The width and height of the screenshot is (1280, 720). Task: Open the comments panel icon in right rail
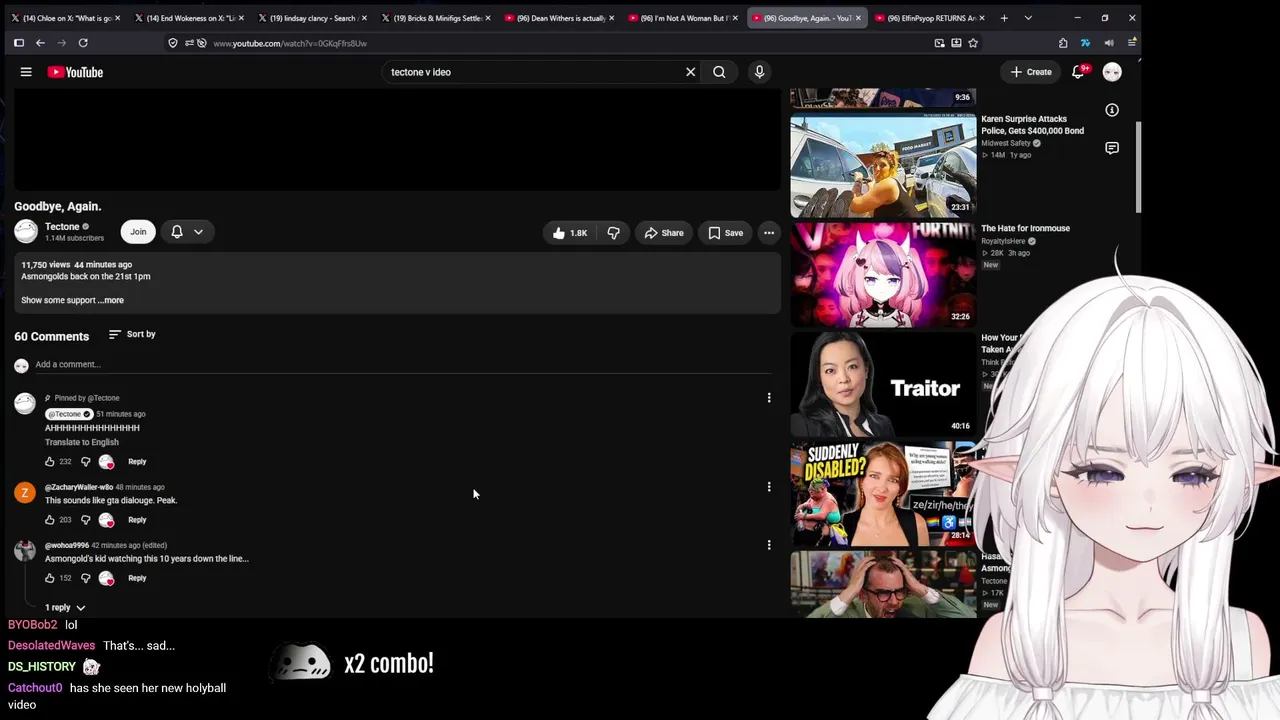(1112, 148)
